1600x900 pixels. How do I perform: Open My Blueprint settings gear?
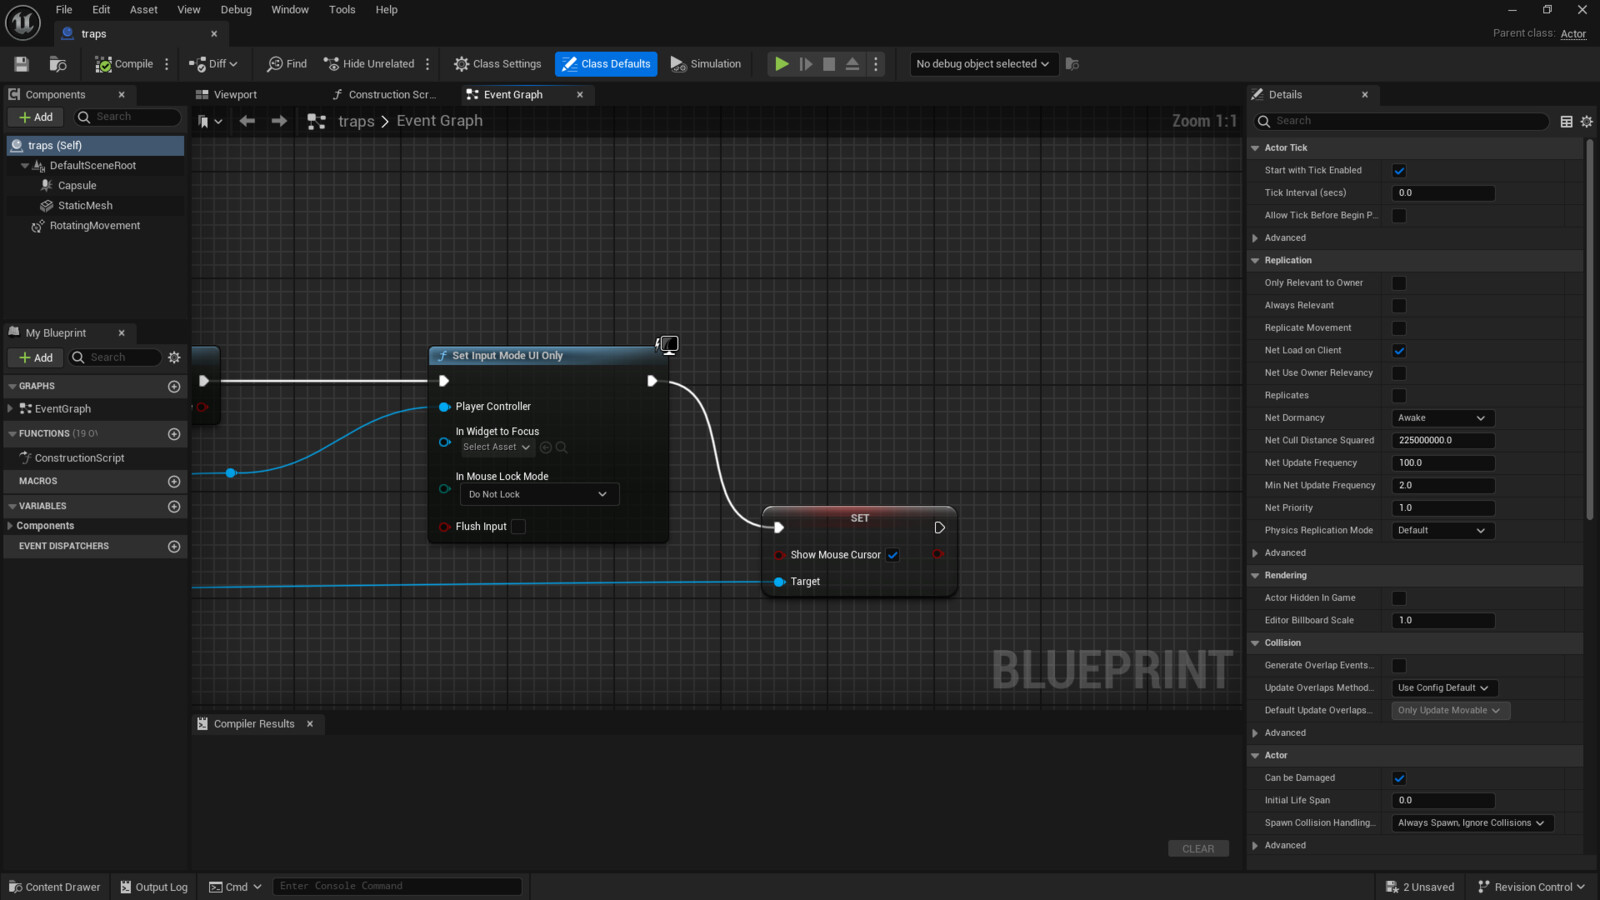pos(174,358)
